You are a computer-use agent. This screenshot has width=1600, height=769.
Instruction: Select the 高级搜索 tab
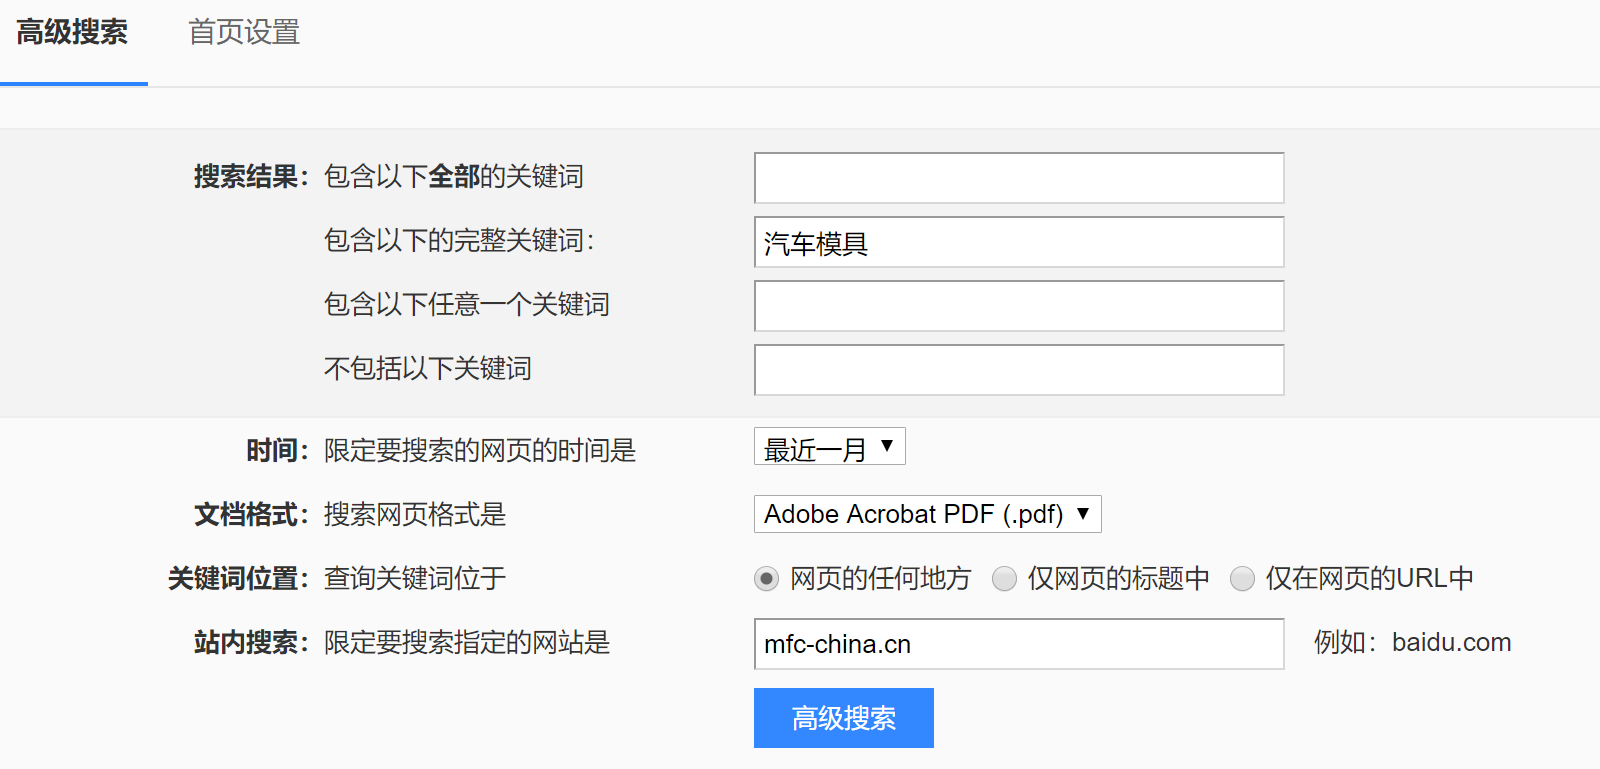click(x=72, y=33)
